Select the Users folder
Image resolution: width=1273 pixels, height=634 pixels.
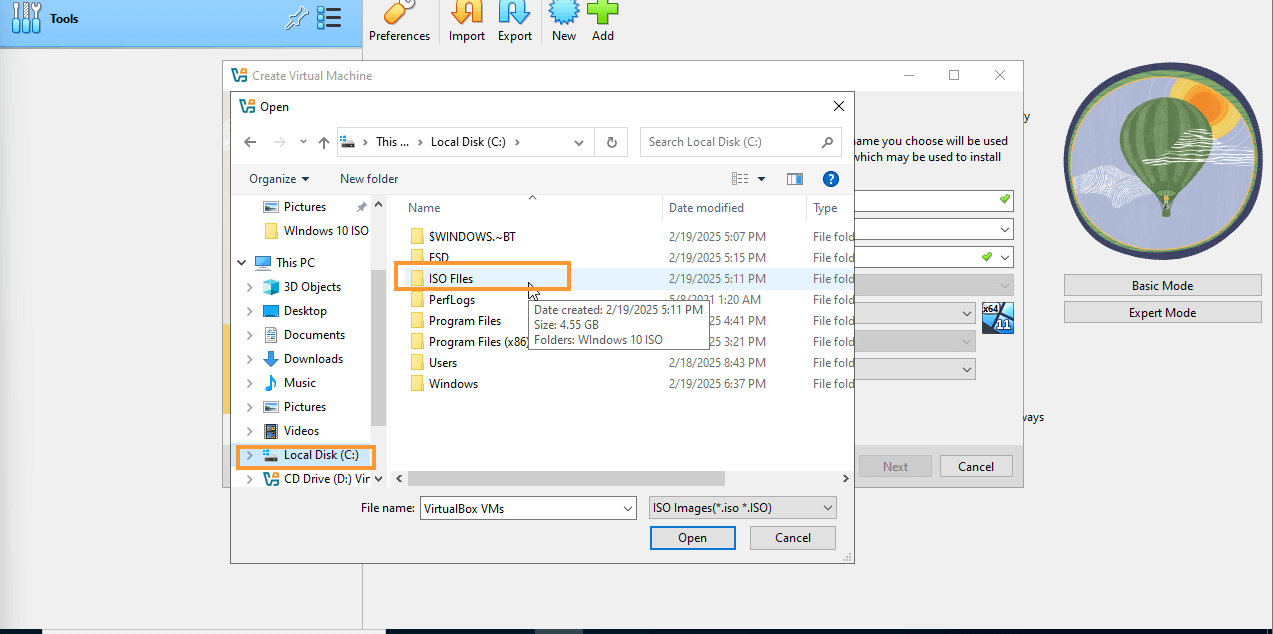coord(433,363)
